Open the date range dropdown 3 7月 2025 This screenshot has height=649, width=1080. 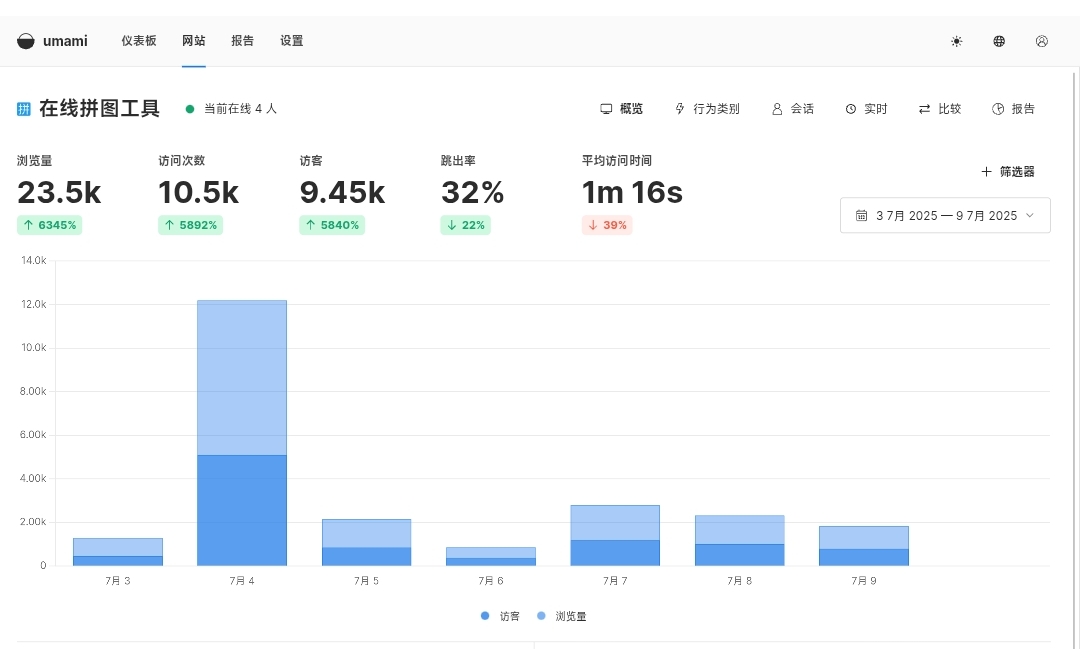[x=945, y=216]
